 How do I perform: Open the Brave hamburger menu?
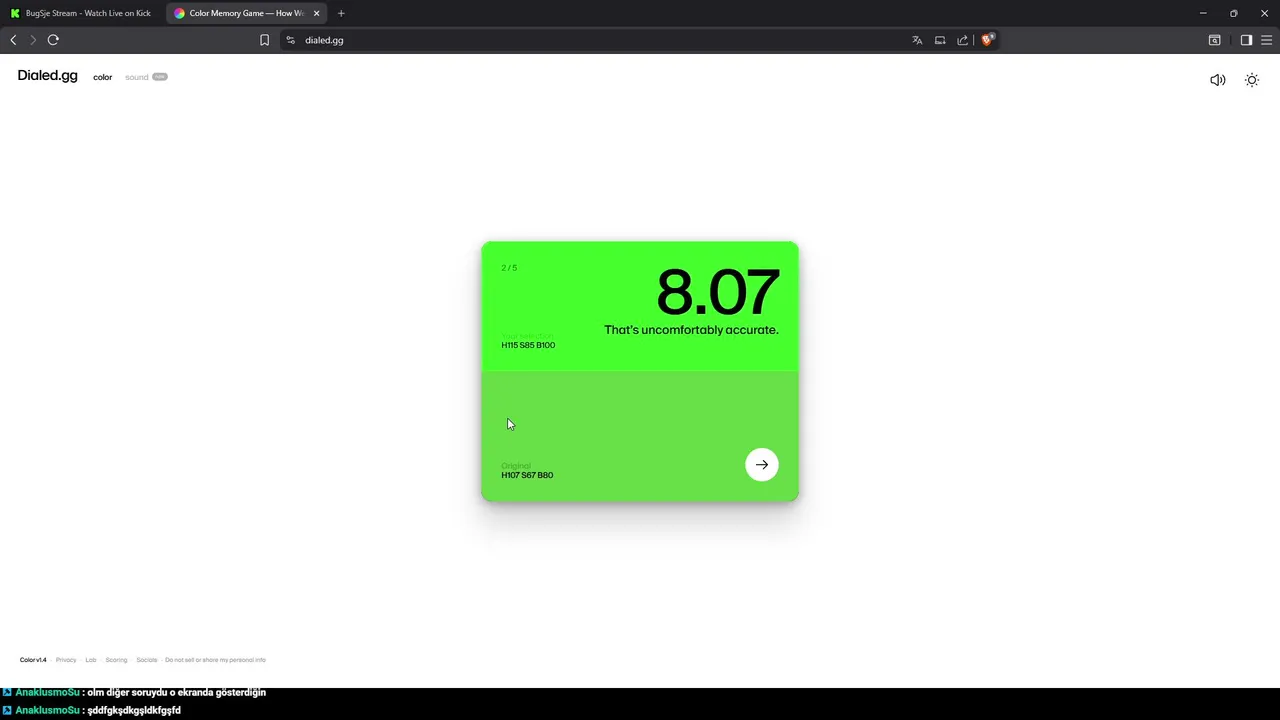tap(1267, 40)
